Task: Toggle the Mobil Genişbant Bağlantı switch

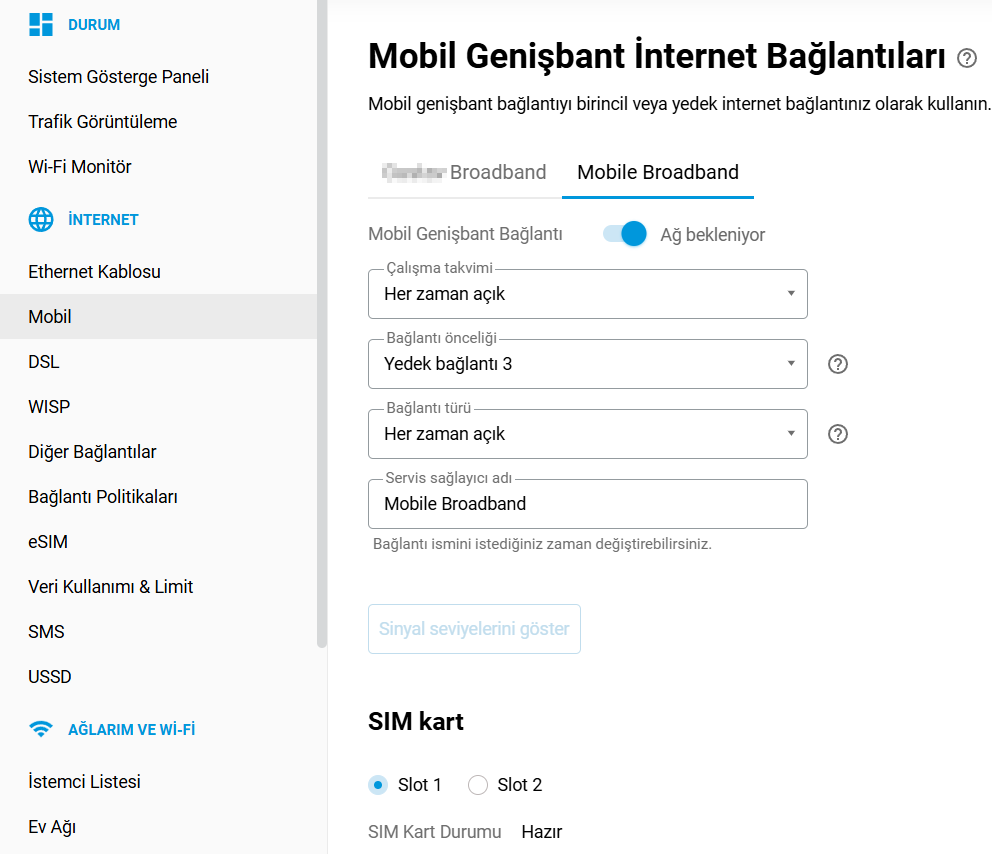Action: (626, 234)
